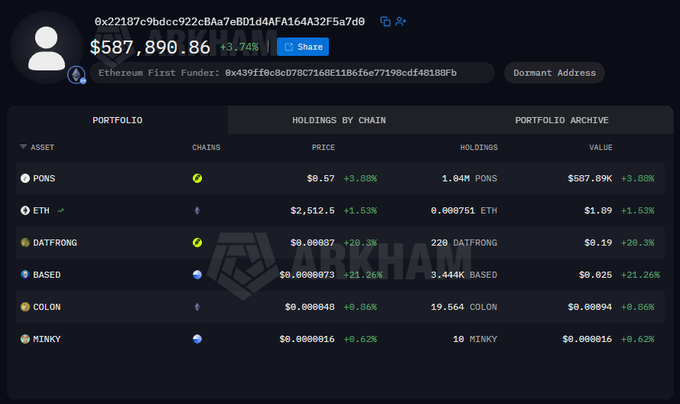The width and height of the screenshot is (680, 404).
Task: Click the PONS value $587.89K
Action: 590,178
